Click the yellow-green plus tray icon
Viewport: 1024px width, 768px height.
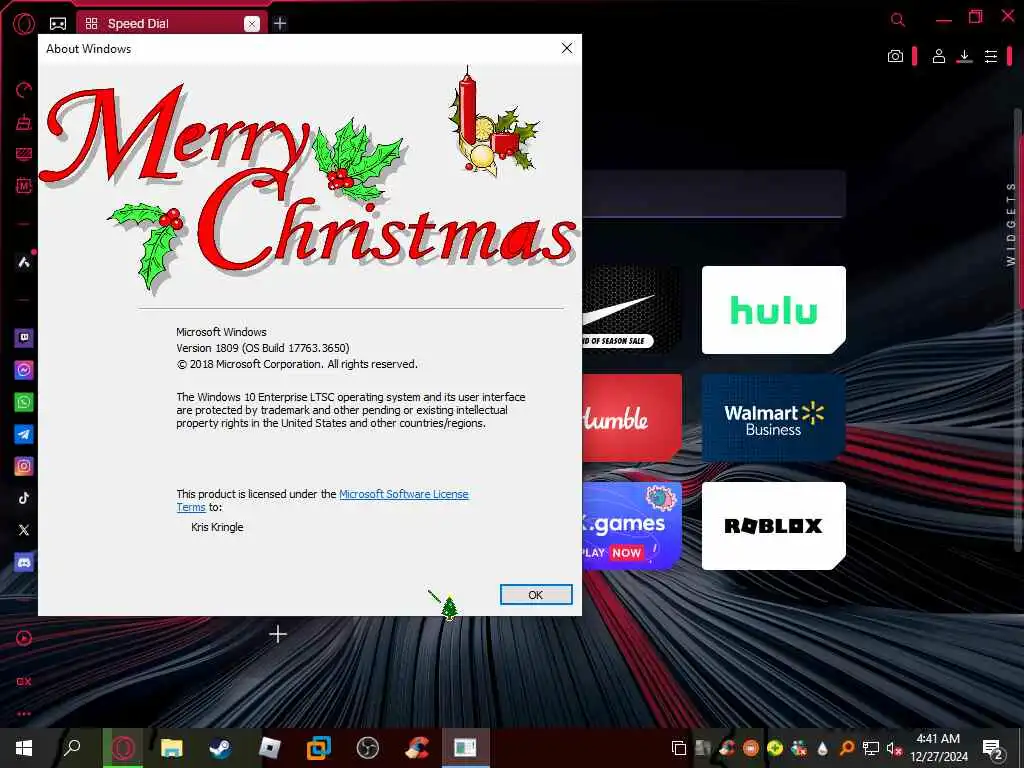click(x=775, y=748)
